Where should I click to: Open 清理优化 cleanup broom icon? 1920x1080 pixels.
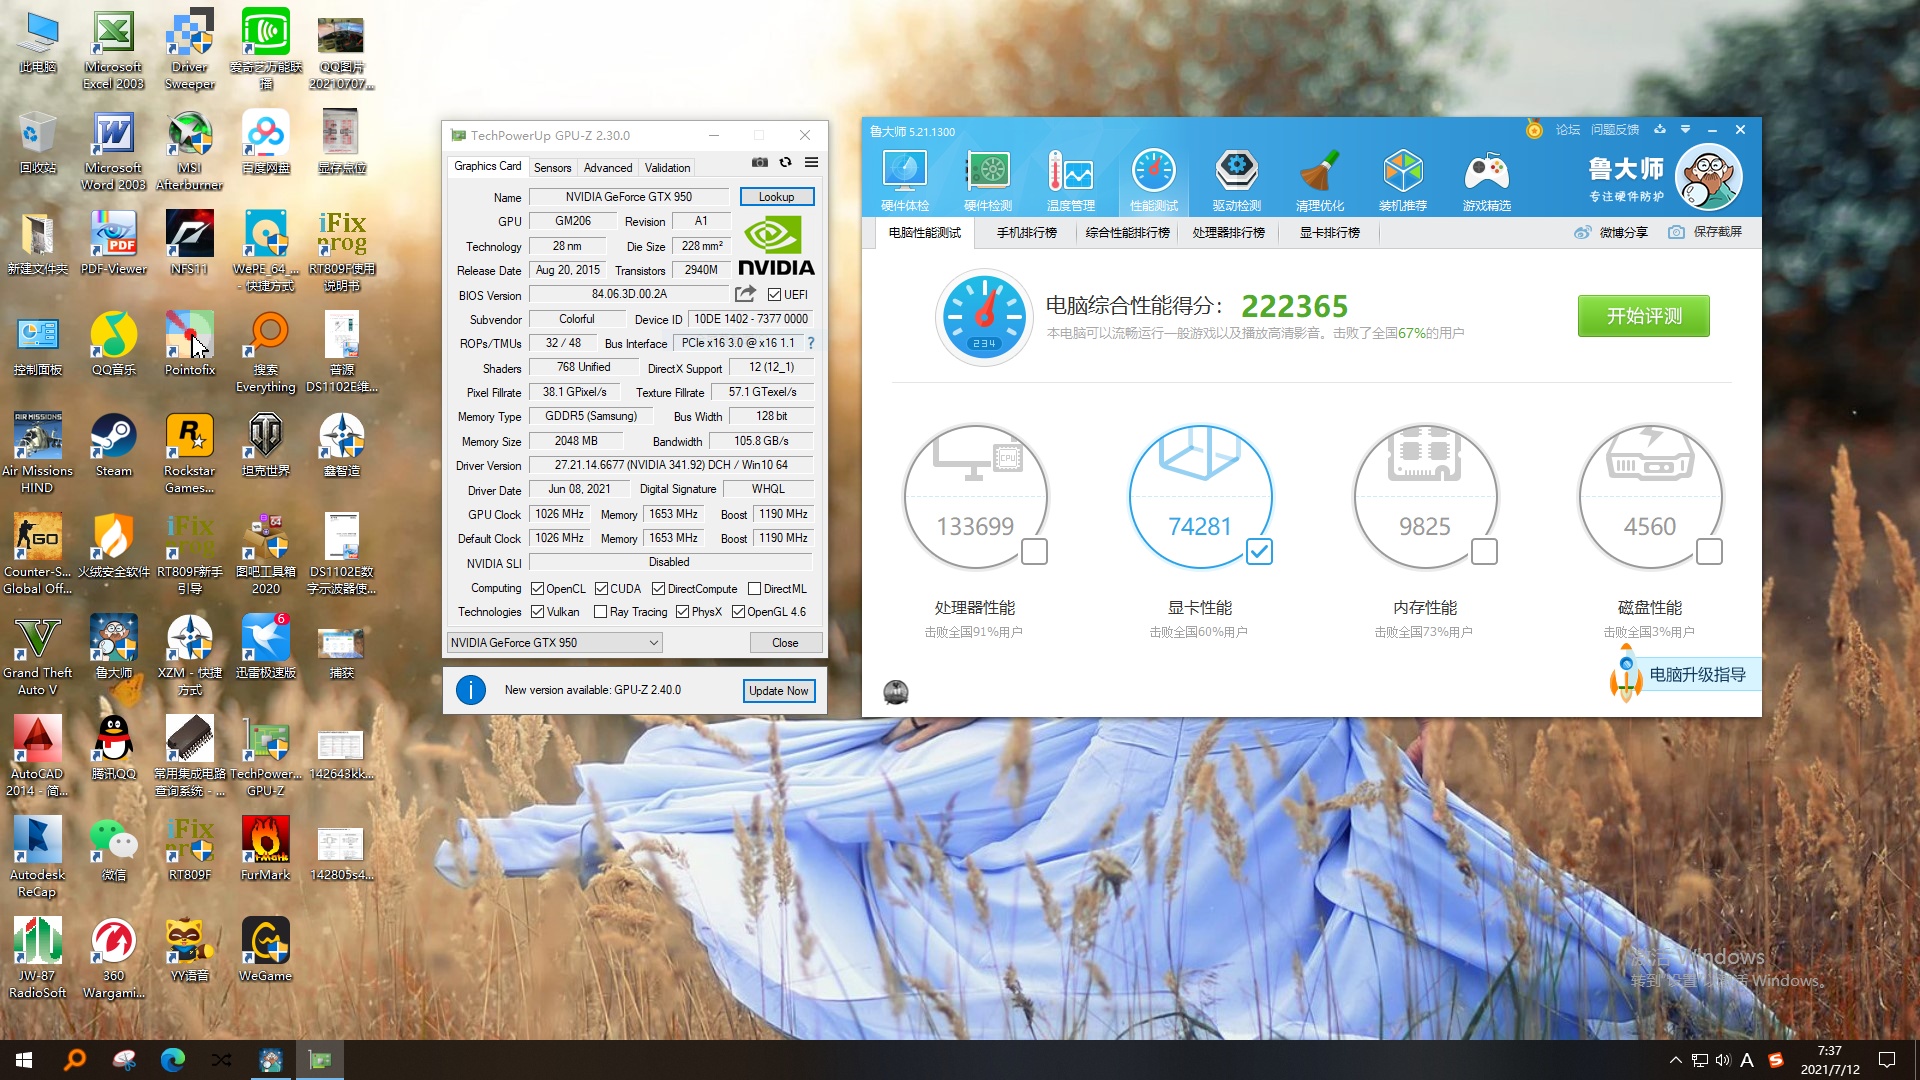1320,181
